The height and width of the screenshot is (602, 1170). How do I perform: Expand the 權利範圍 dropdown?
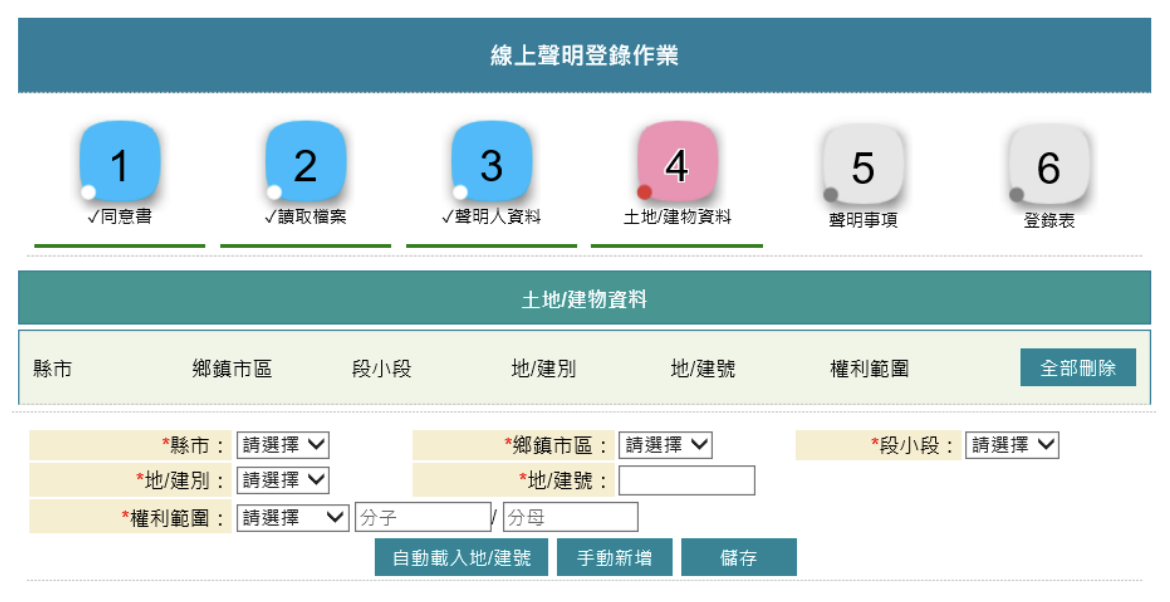(292, 517)
